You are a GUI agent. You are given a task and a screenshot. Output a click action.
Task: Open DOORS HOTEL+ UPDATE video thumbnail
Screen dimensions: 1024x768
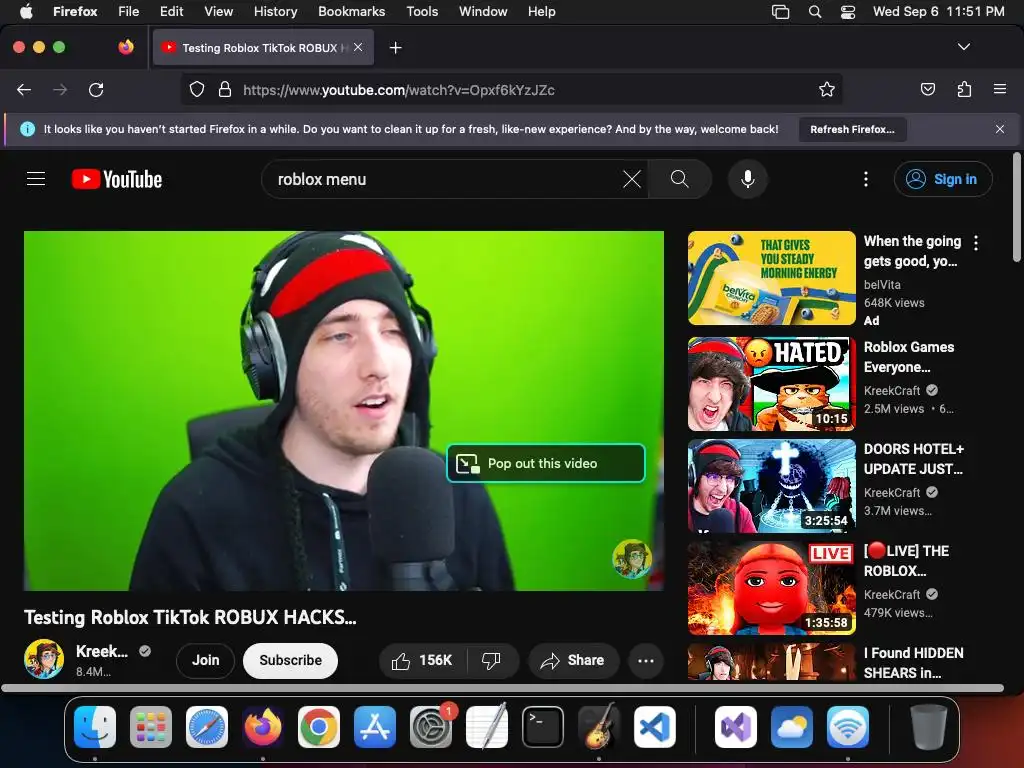tap(771, 486)
